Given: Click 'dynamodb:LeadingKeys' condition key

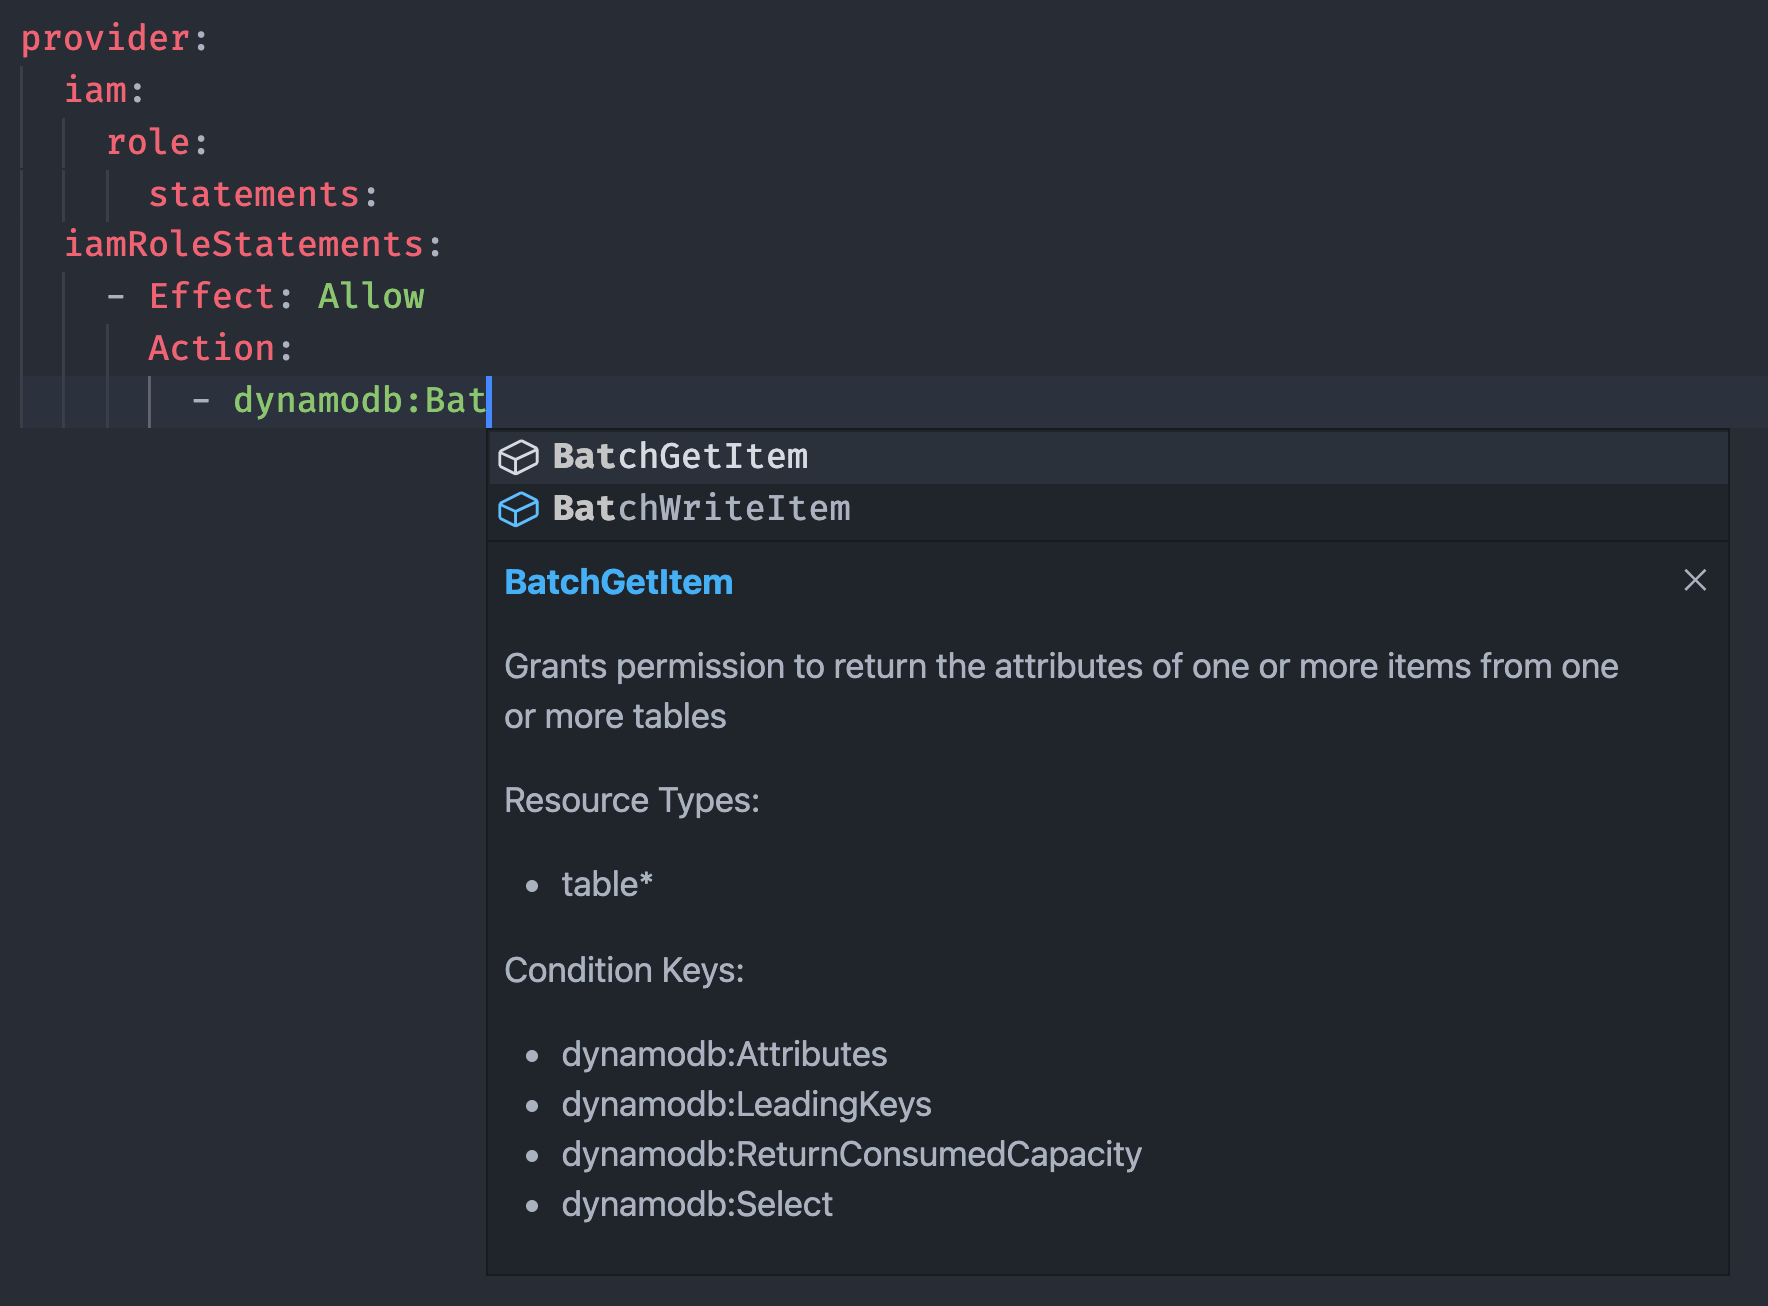Looking at the screenshot, I should point(746,1104).
